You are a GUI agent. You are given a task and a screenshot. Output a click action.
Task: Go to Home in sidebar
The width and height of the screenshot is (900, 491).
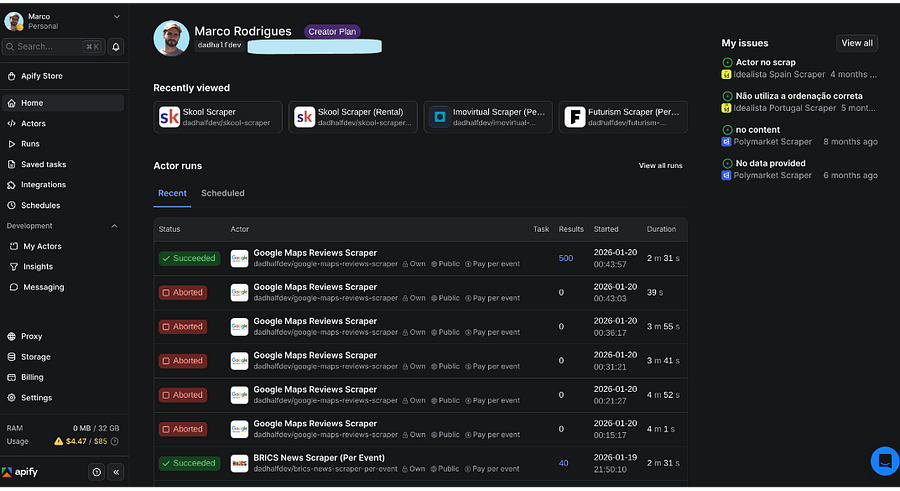click(63, 103)
